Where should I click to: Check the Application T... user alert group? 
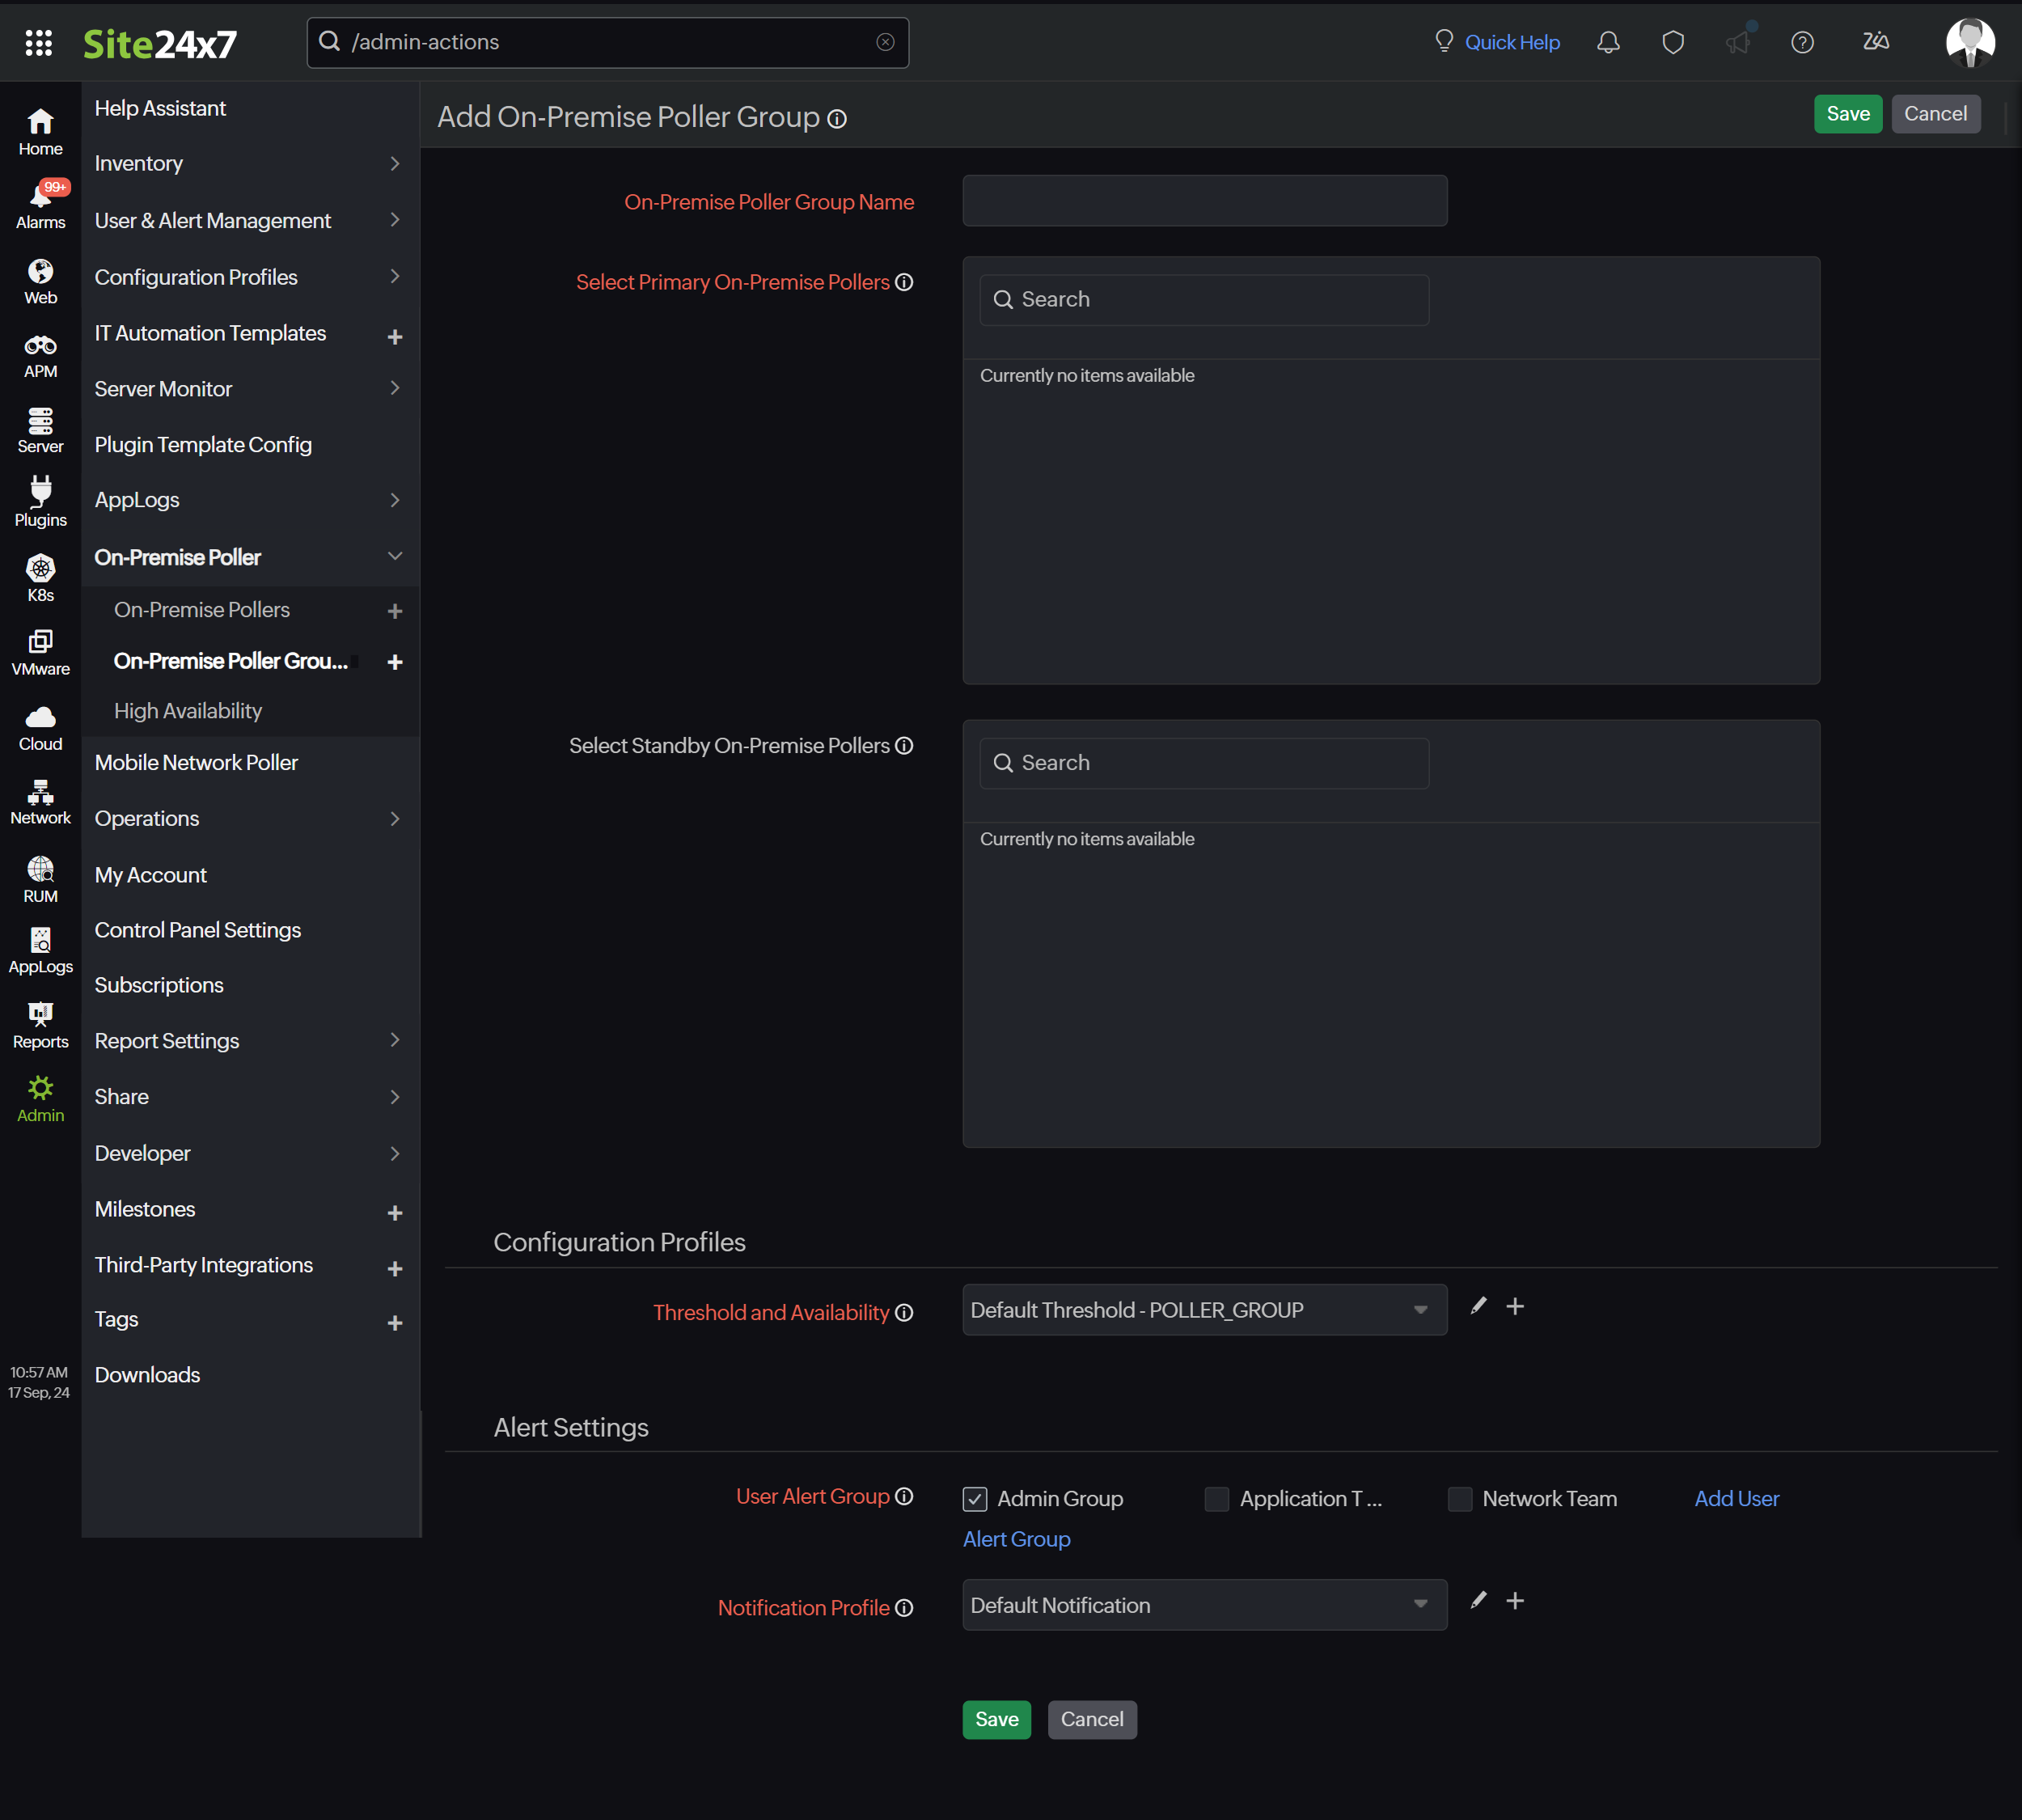[1216, 1499]
